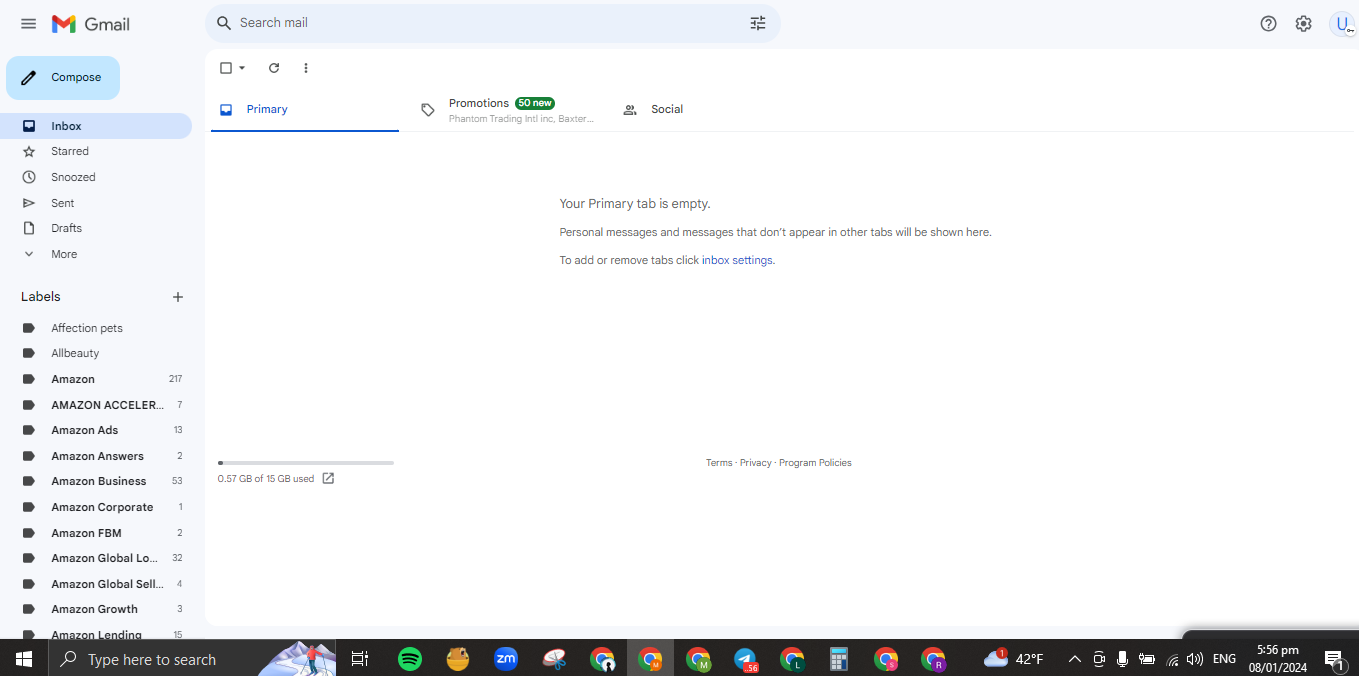
Task: Open the Amazon Business label
Action: click(x=96, y=481)
